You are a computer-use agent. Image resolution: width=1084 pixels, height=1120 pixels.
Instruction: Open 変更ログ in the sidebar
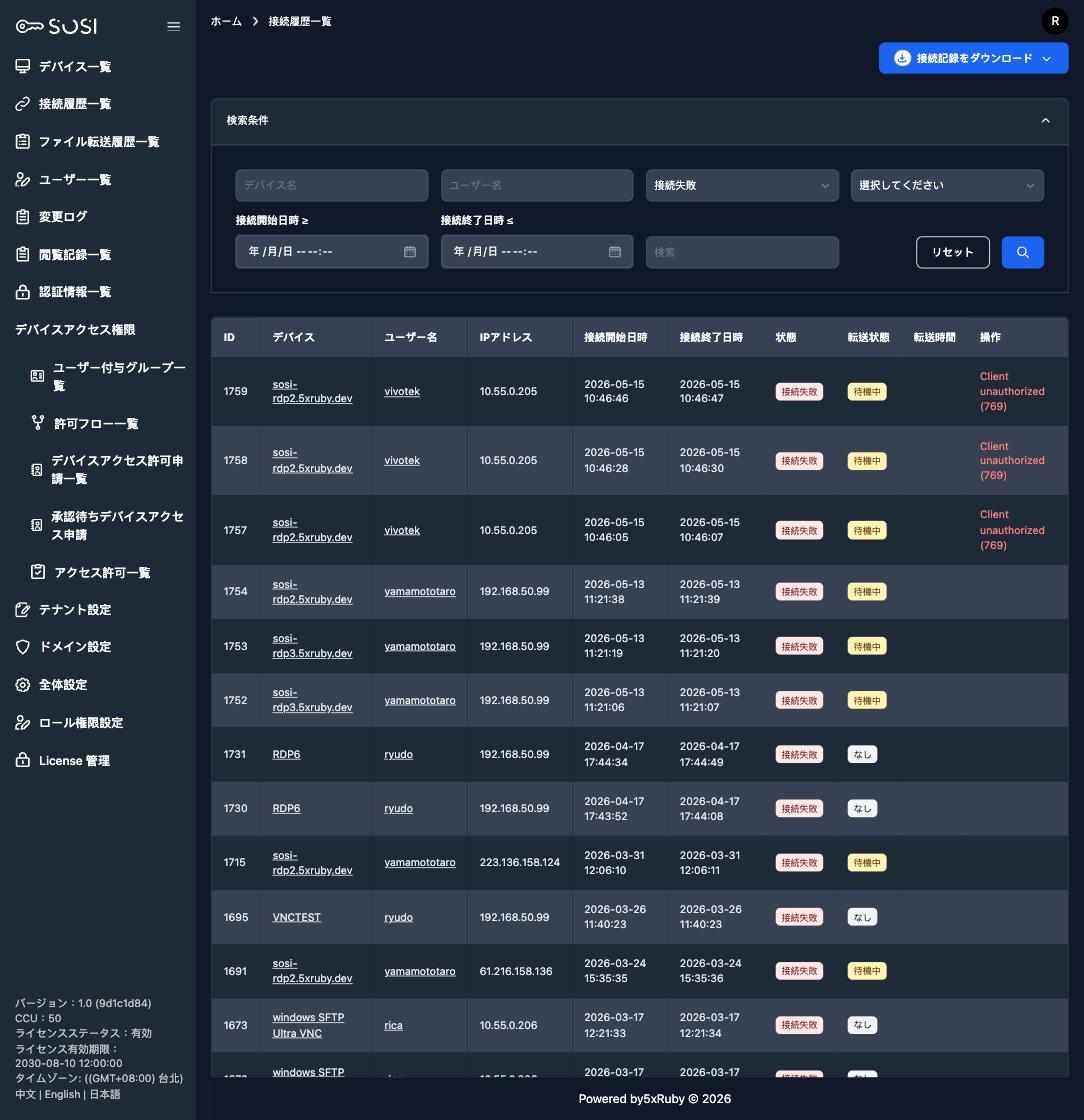pos(63,216)
